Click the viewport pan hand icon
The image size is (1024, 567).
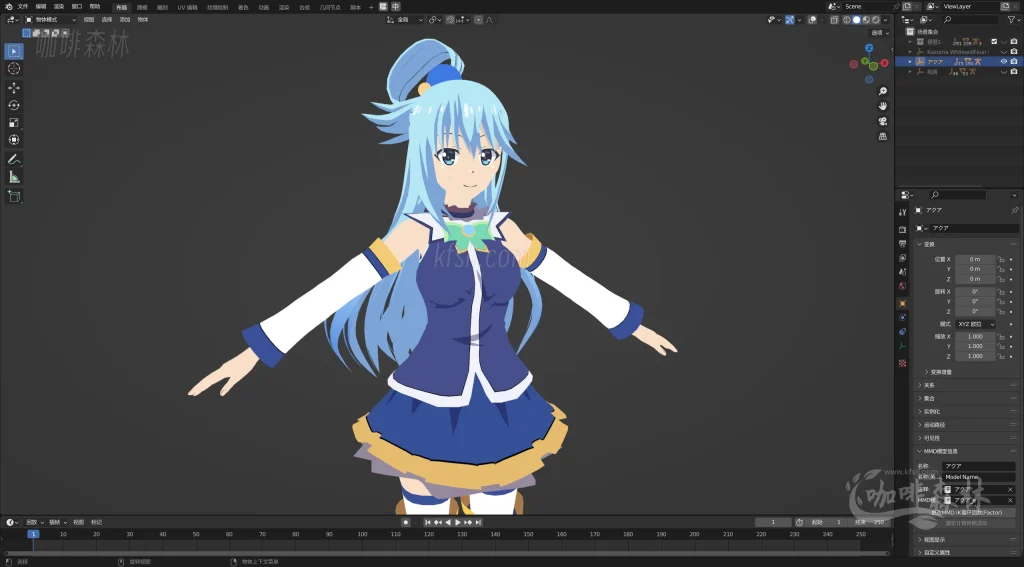[882, 106]
